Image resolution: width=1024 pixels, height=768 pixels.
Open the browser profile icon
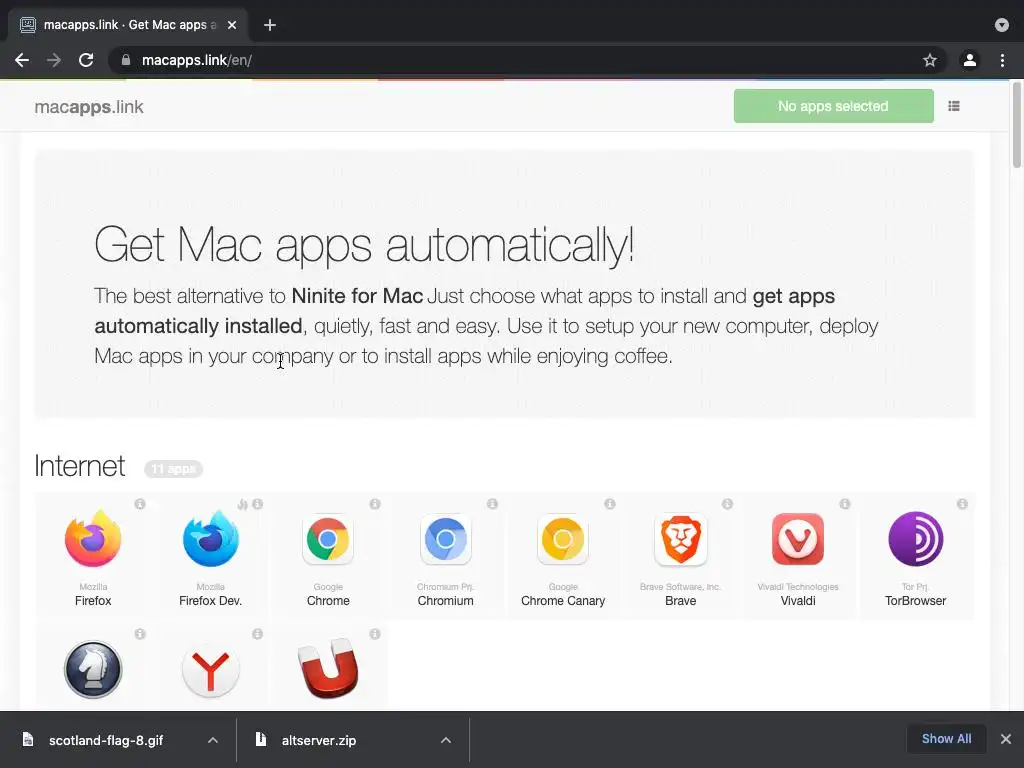coord(970,60)
